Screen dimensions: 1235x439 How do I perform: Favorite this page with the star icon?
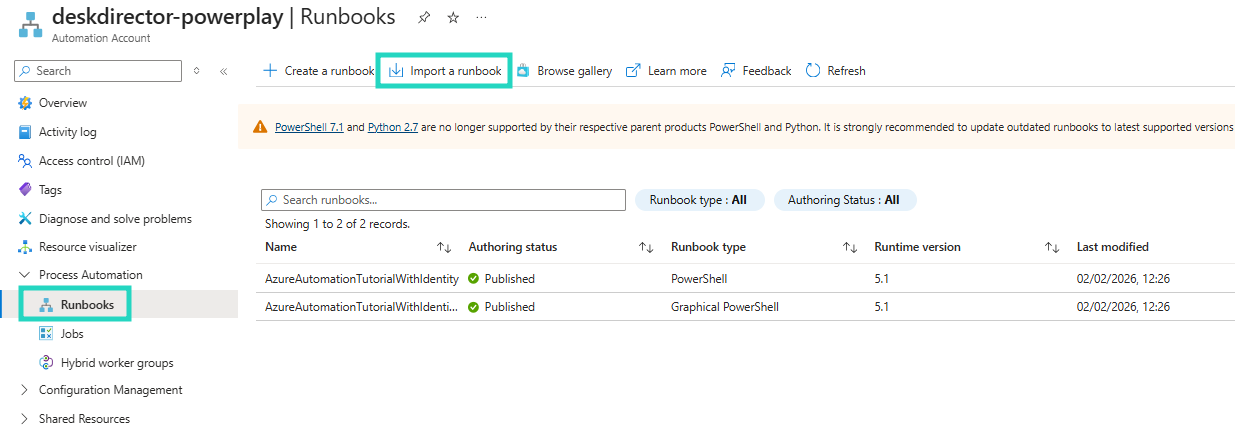point(453,18)
